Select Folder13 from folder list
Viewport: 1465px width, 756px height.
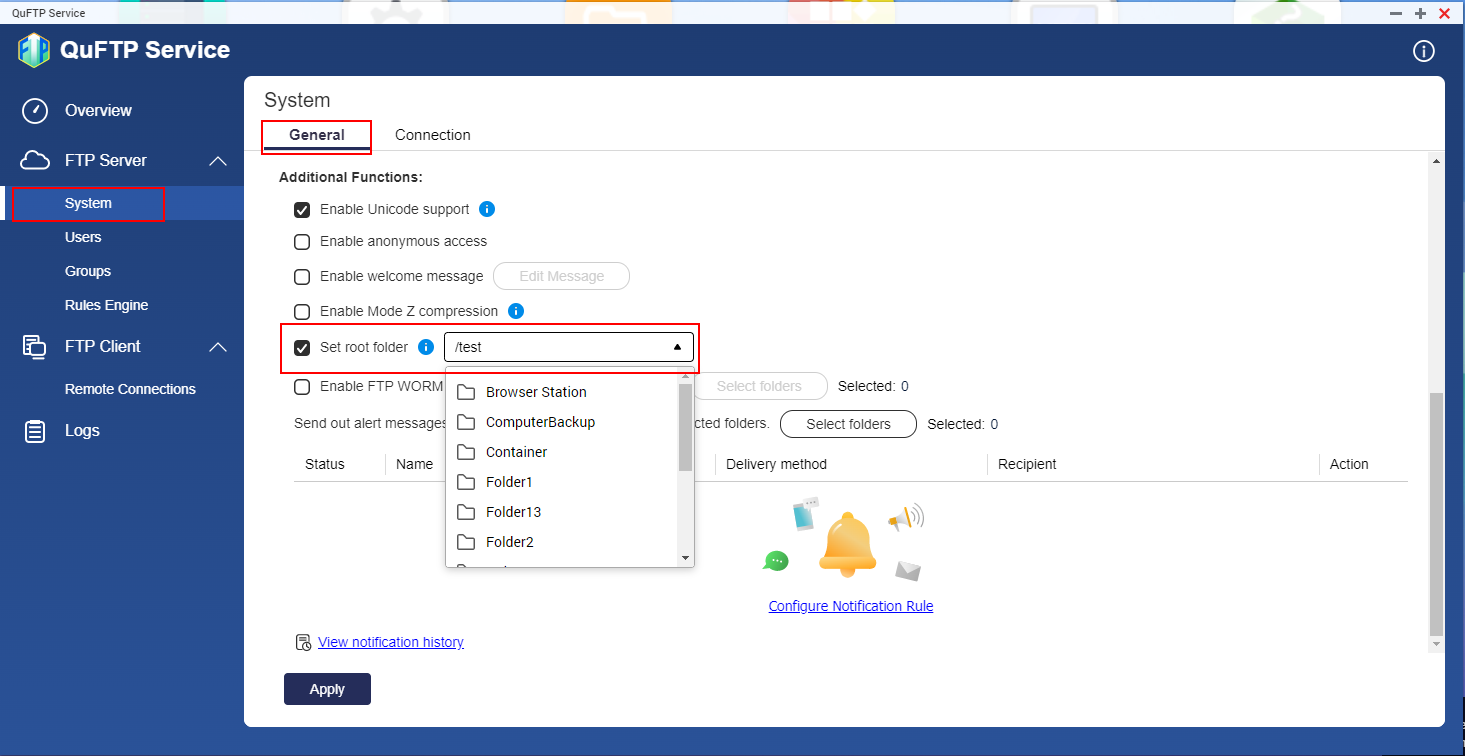(x=562, y=512)
